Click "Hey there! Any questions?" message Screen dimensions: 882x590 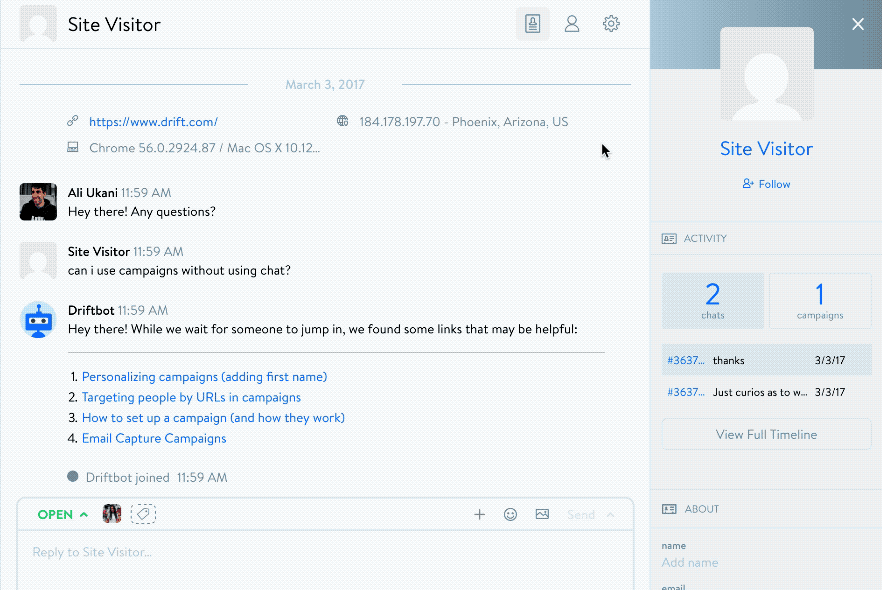[x=142, y=211]
